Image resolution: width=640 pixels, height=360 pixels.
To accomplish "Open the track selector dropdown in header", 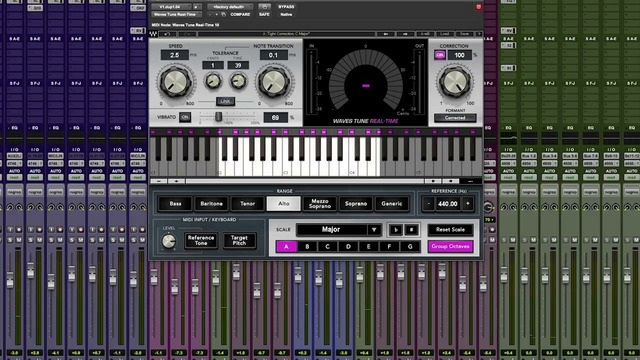I will pos(171,7).
